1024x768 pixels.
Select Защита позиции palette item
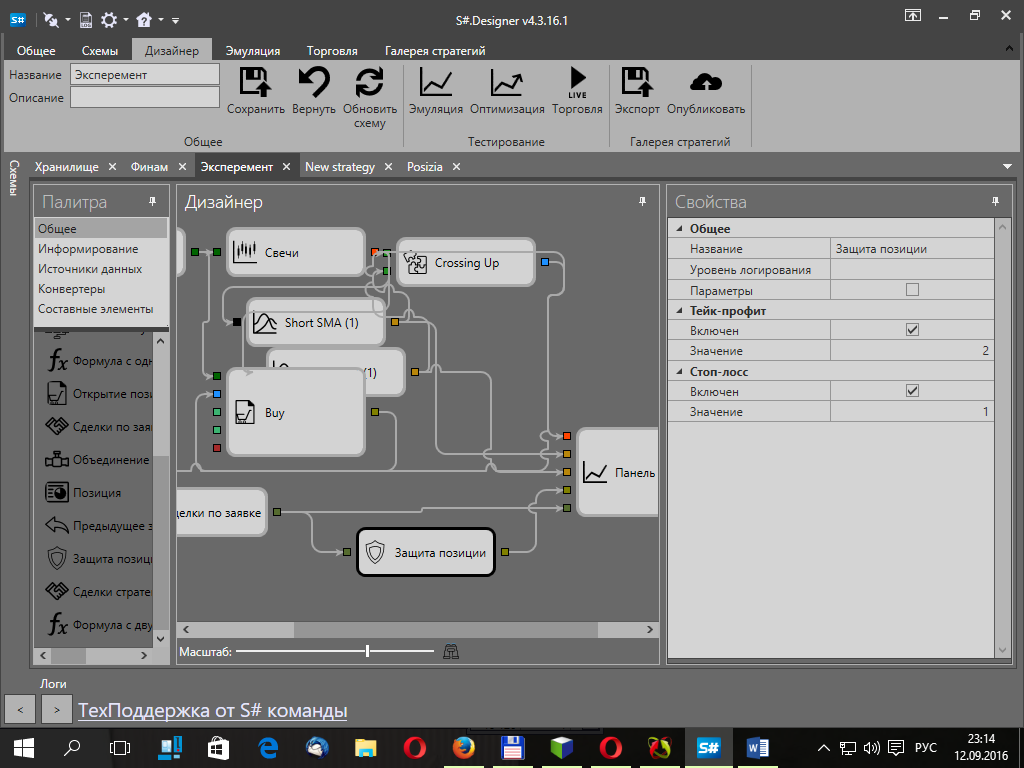(98, 559)
